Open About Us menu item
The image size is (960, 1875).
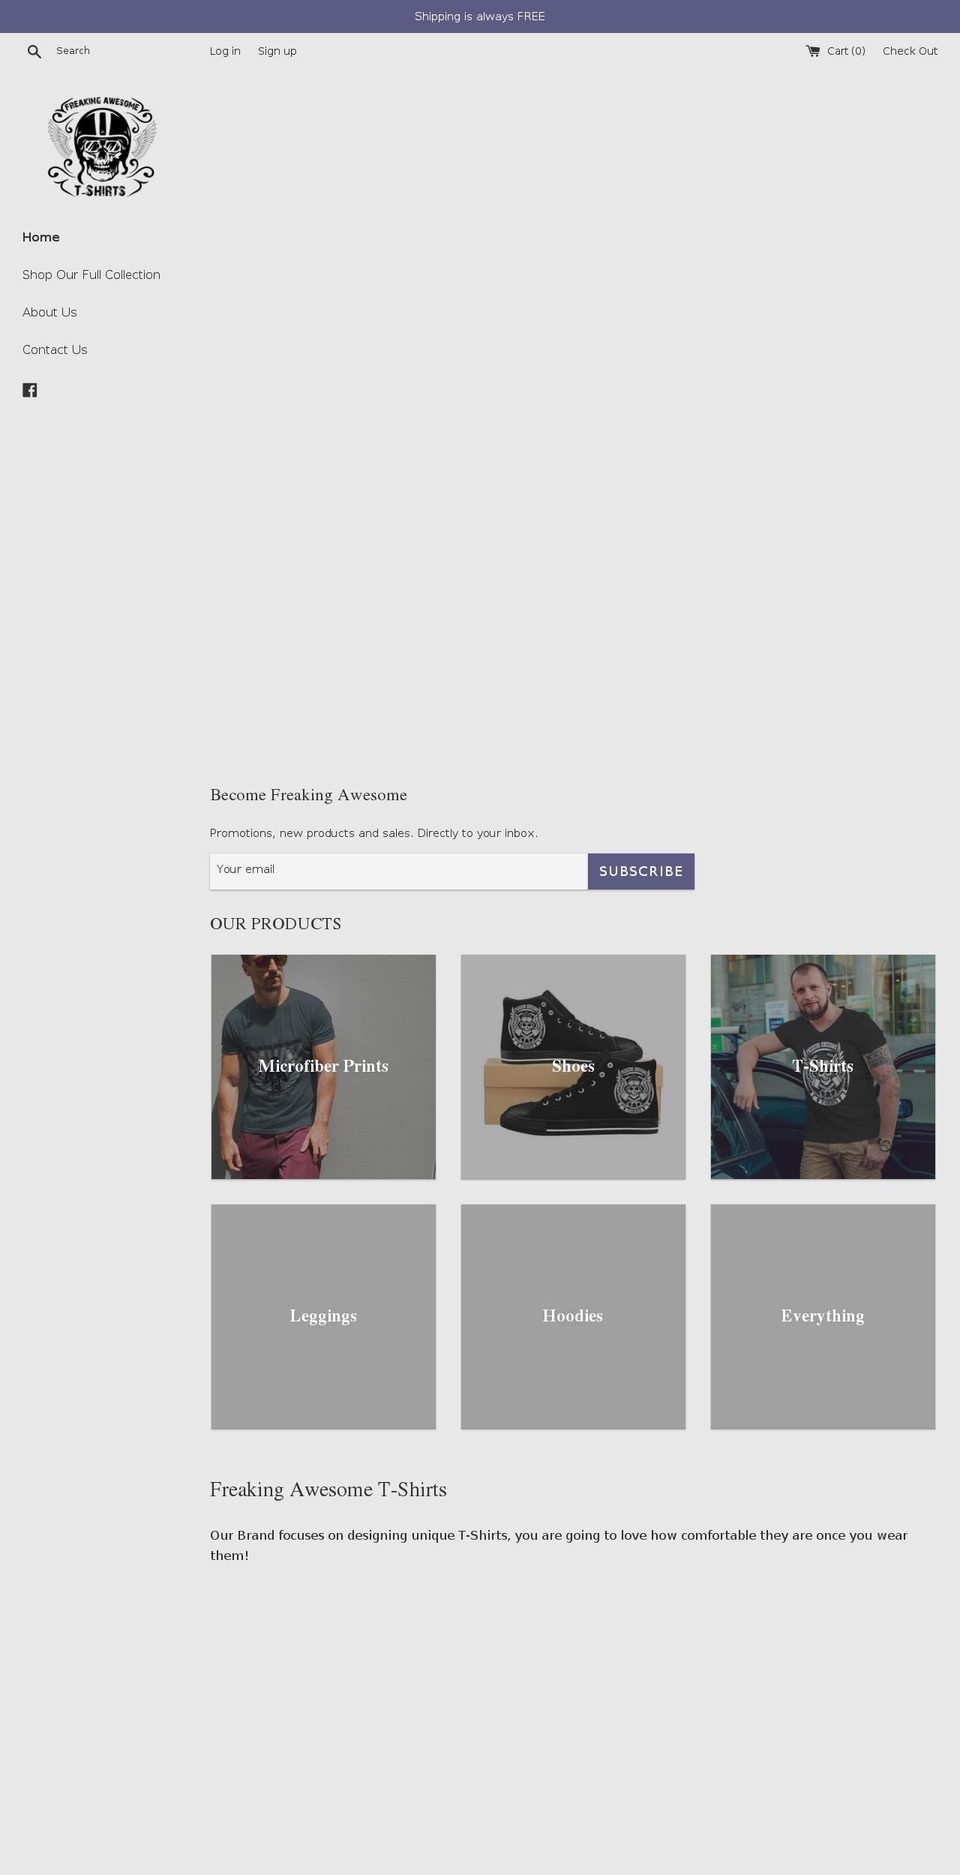click(x=49, y=312)
